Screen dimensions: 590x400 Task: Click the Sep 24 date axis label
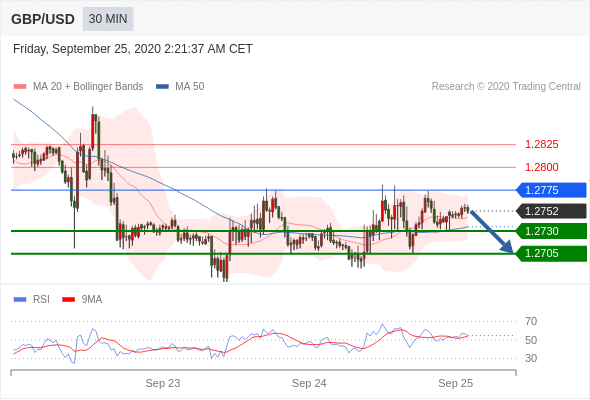click(x=309, y=383)
